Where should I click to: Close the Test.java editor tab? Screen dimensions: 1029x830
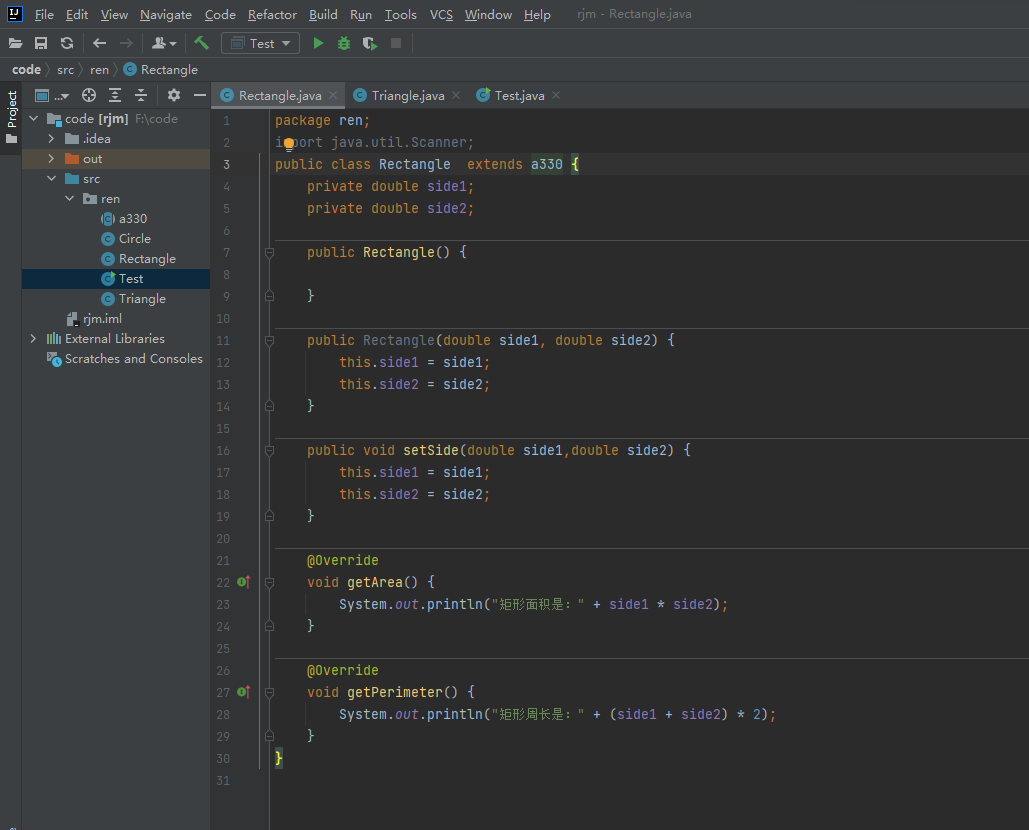click(x=556, y=96)
